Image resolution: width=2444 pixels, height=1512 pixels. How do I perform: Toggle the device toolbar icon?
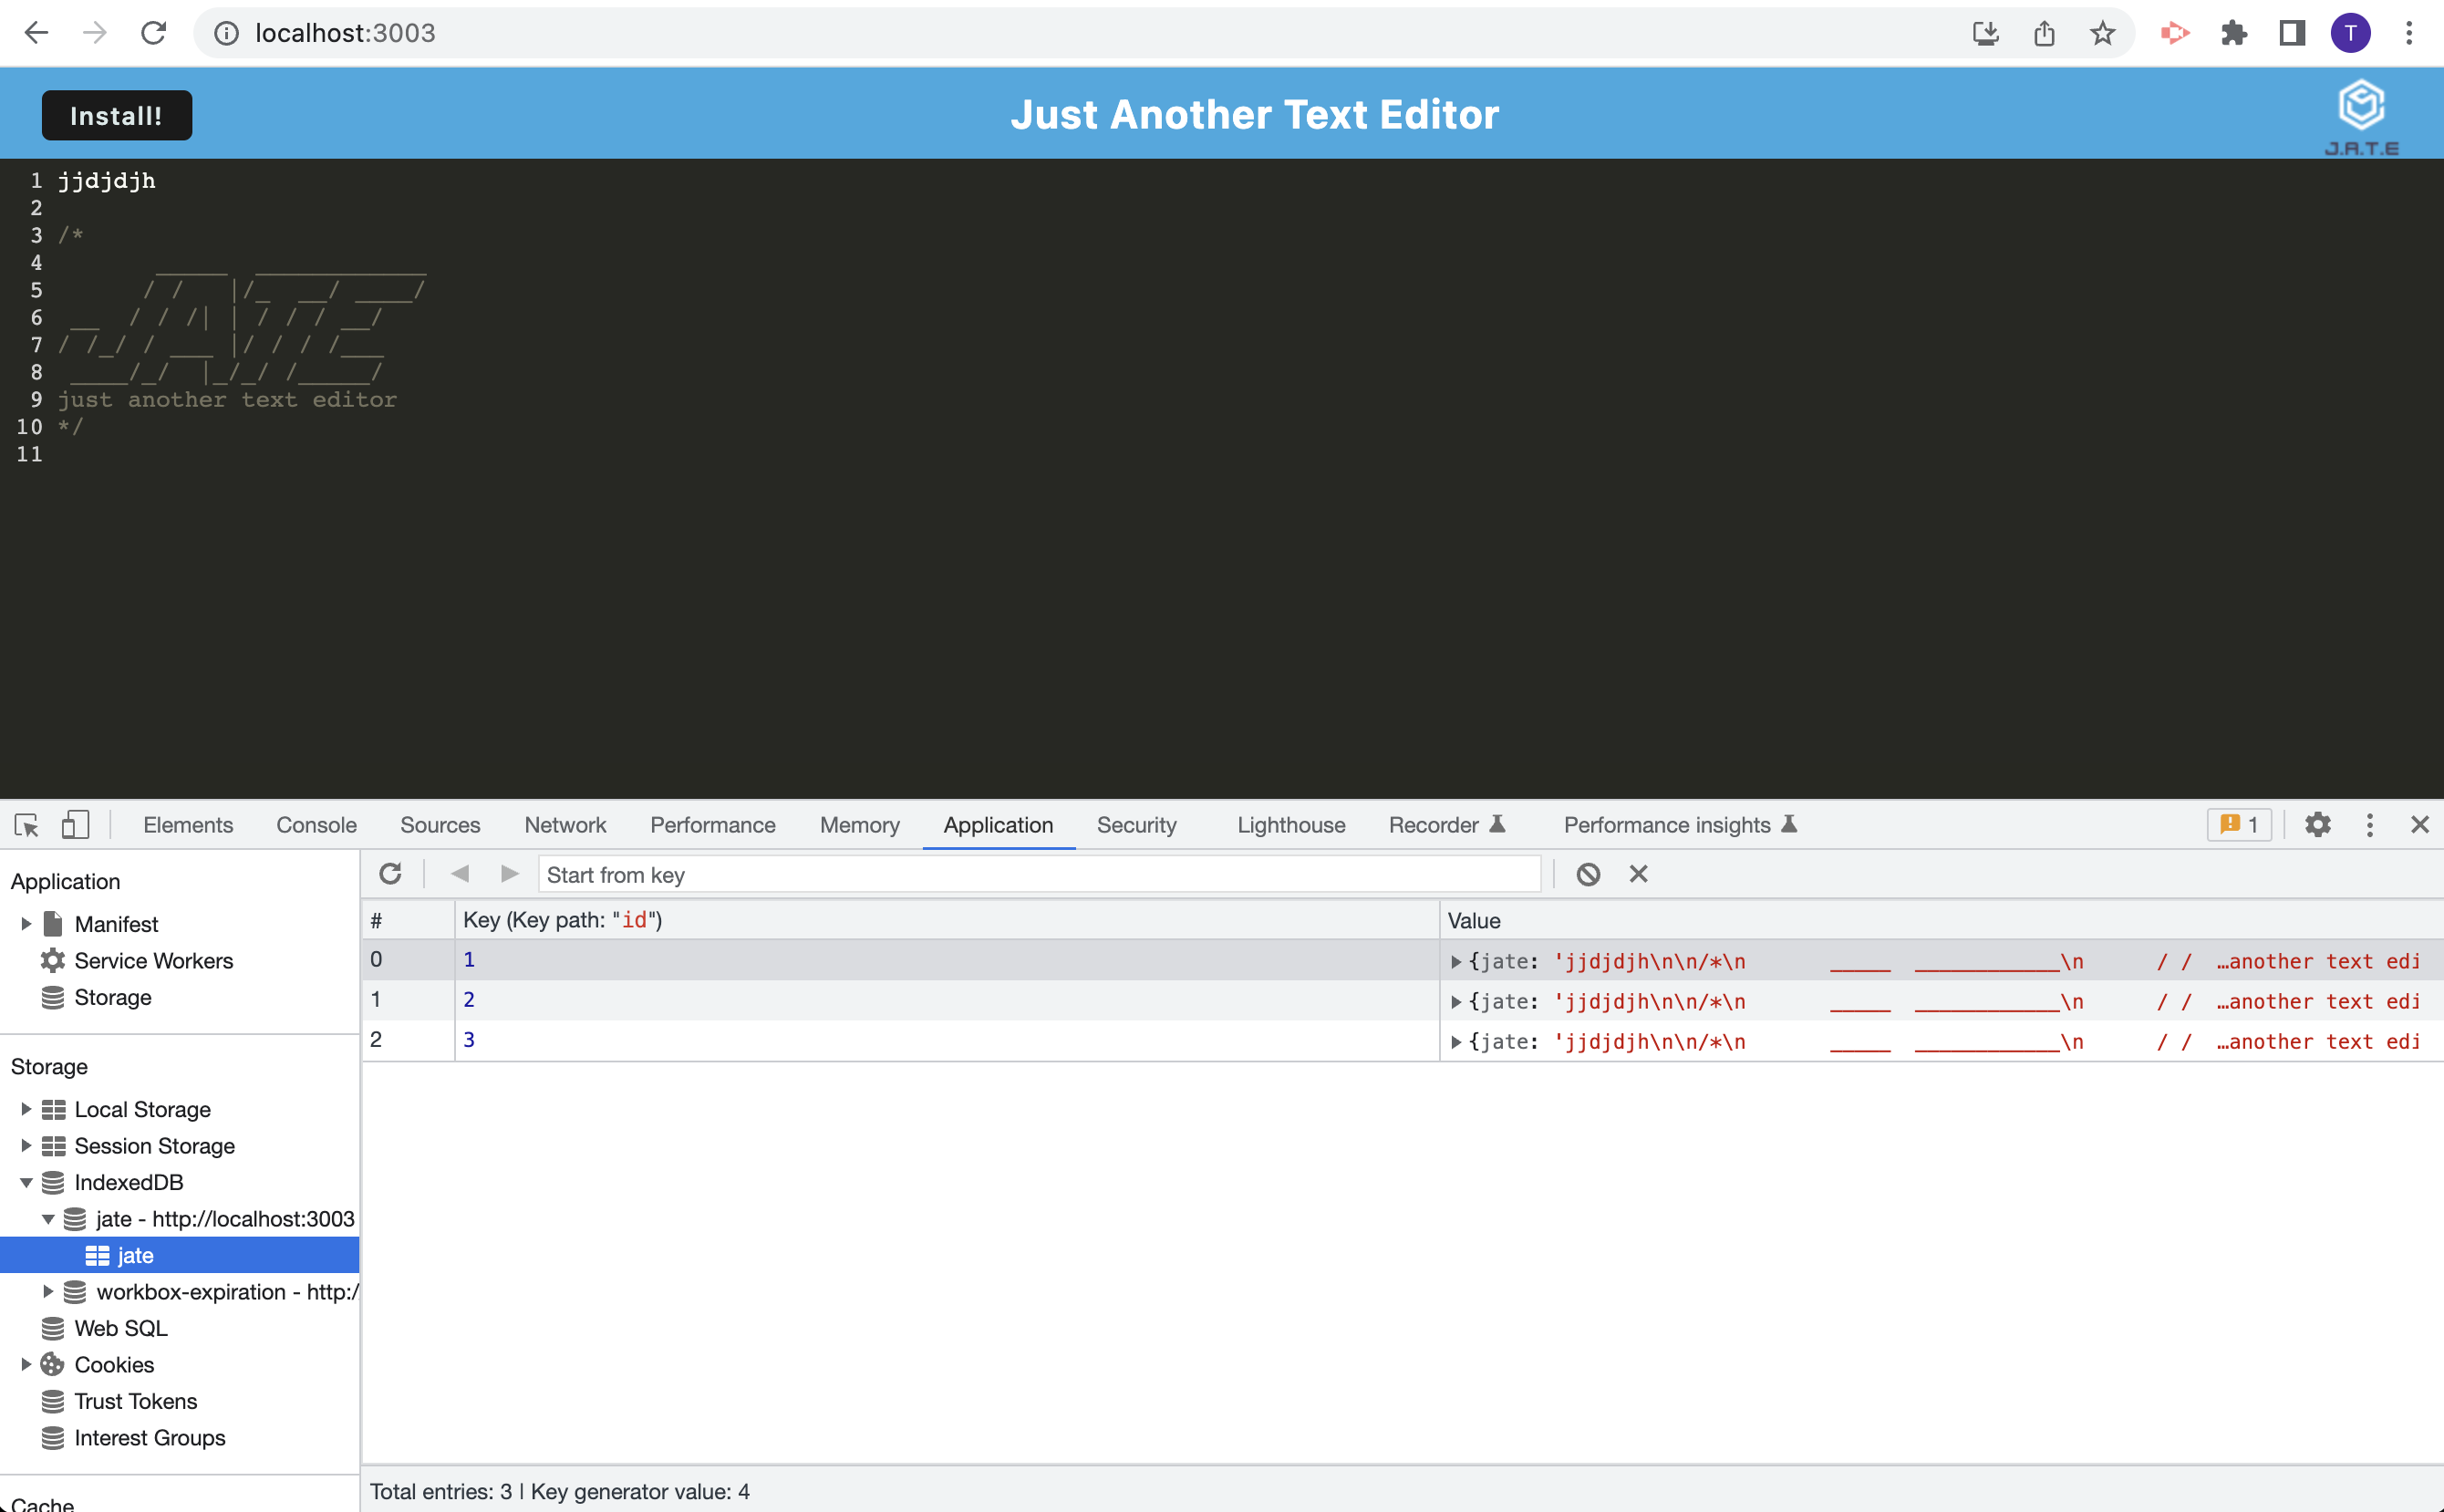click(74, 825)
